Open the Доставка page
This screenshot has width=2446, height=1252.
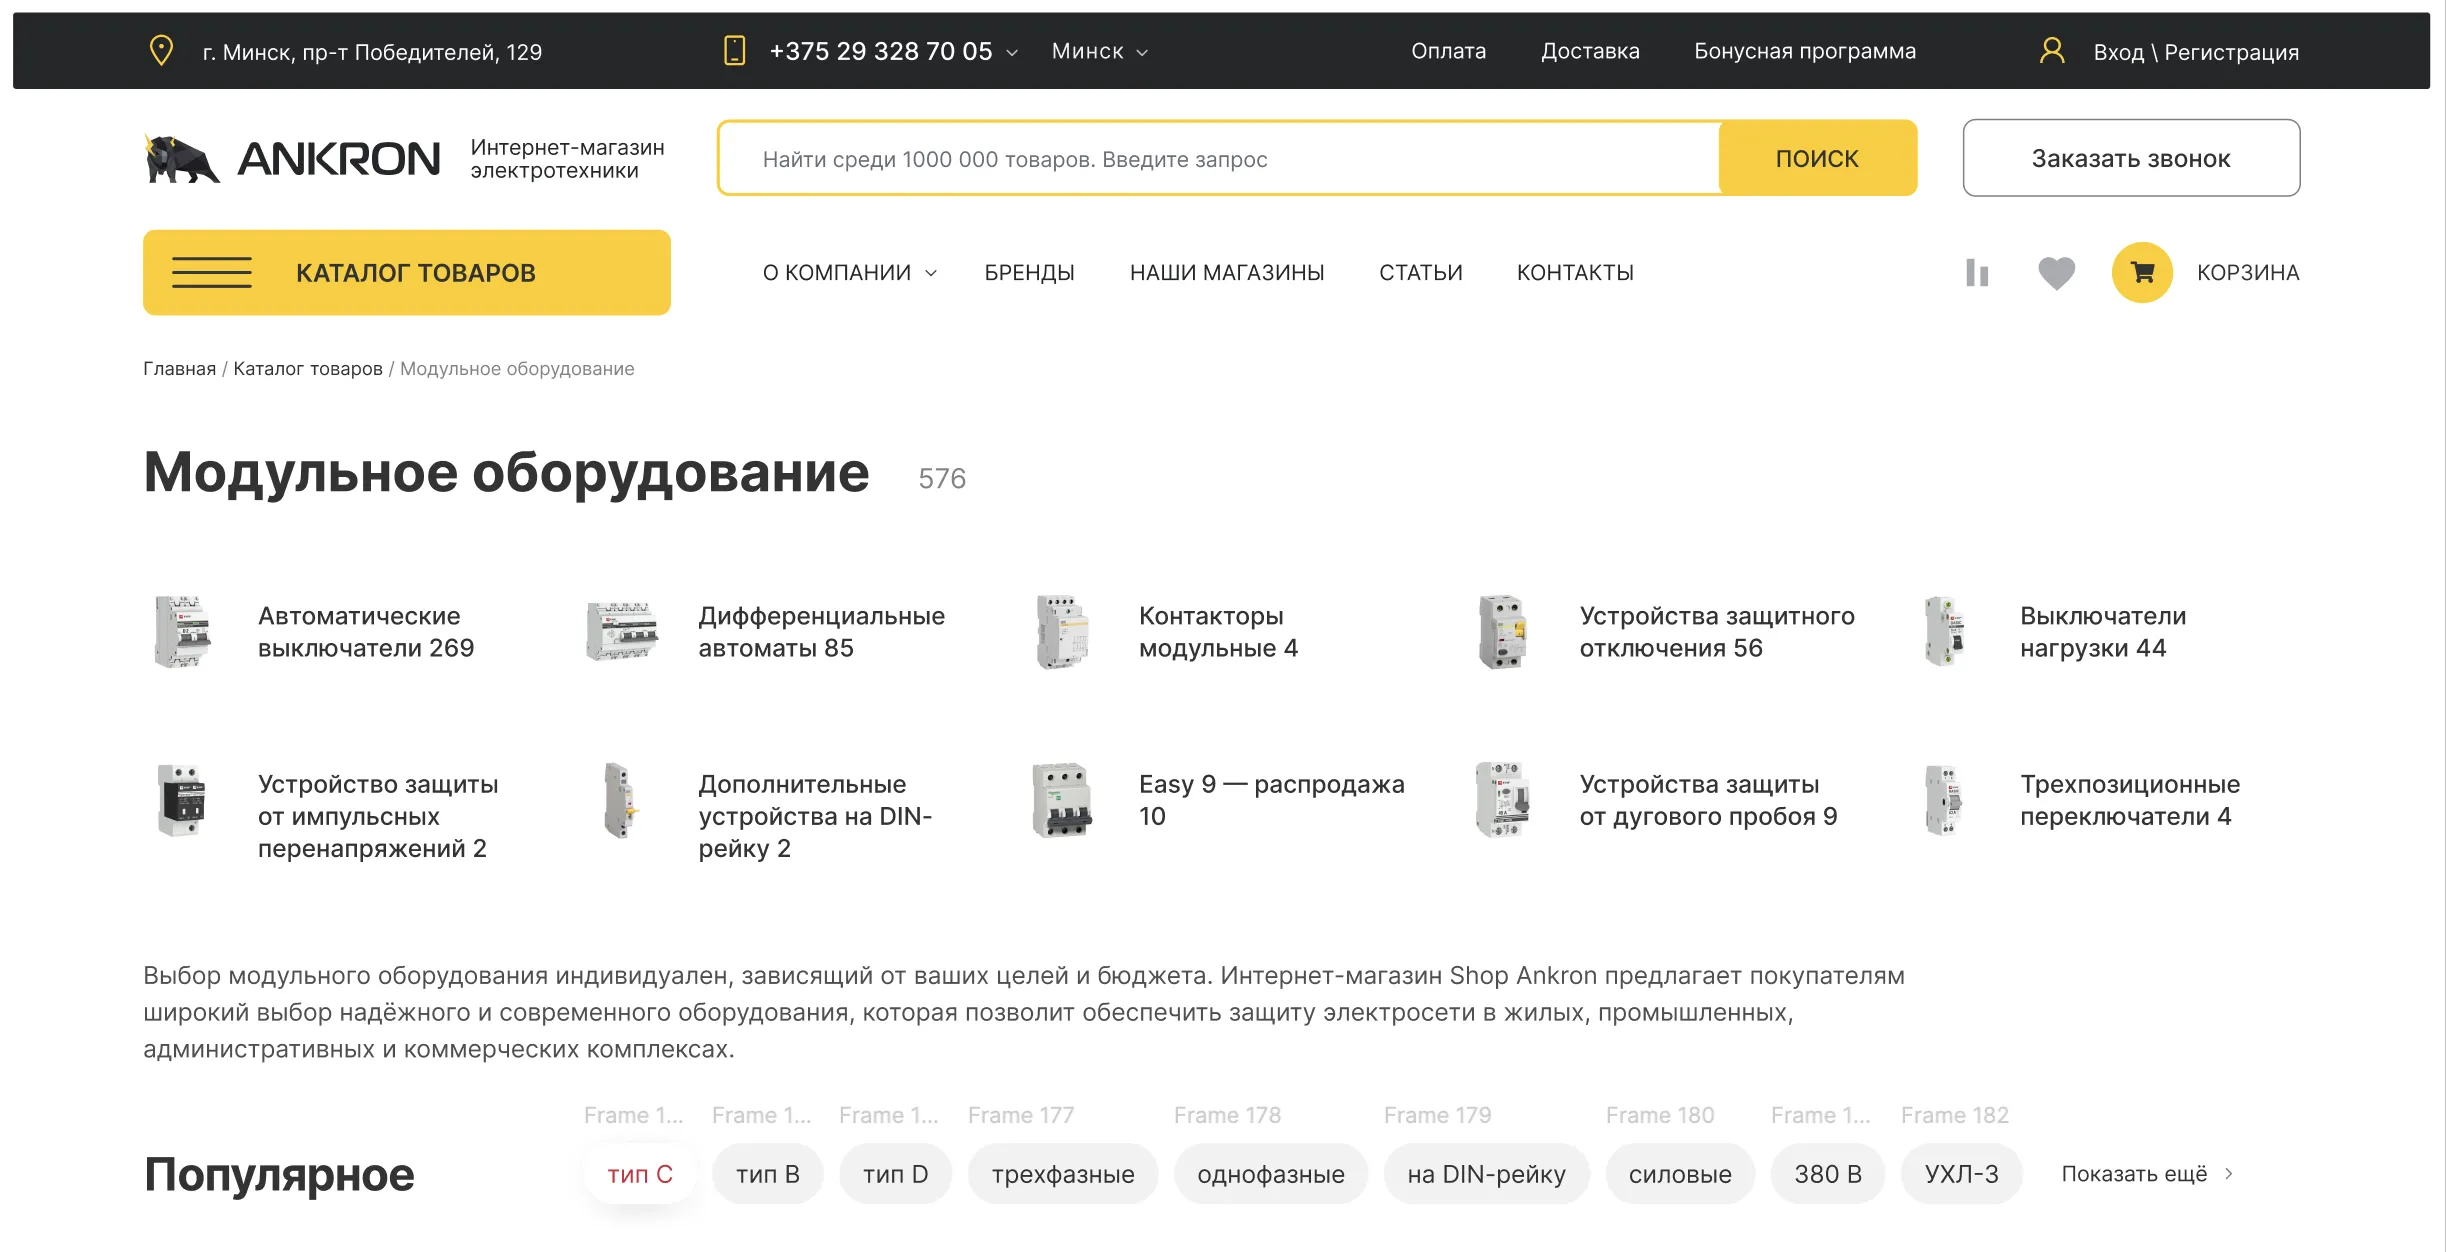1590,51
